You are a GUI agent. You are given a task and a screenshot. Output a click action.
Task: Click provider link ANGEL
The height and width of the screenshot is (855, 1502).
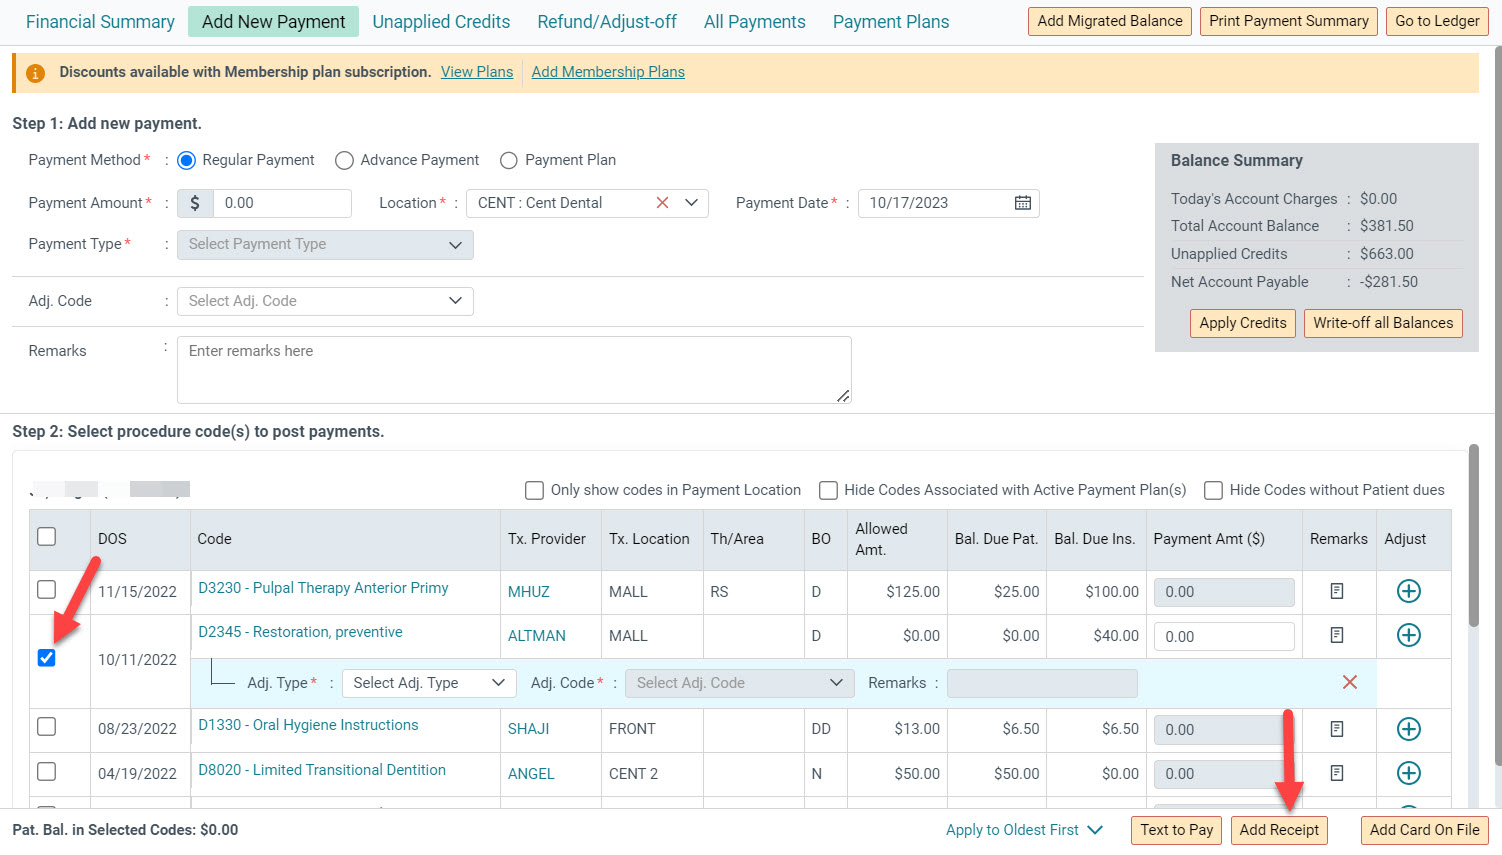[531, 774]
